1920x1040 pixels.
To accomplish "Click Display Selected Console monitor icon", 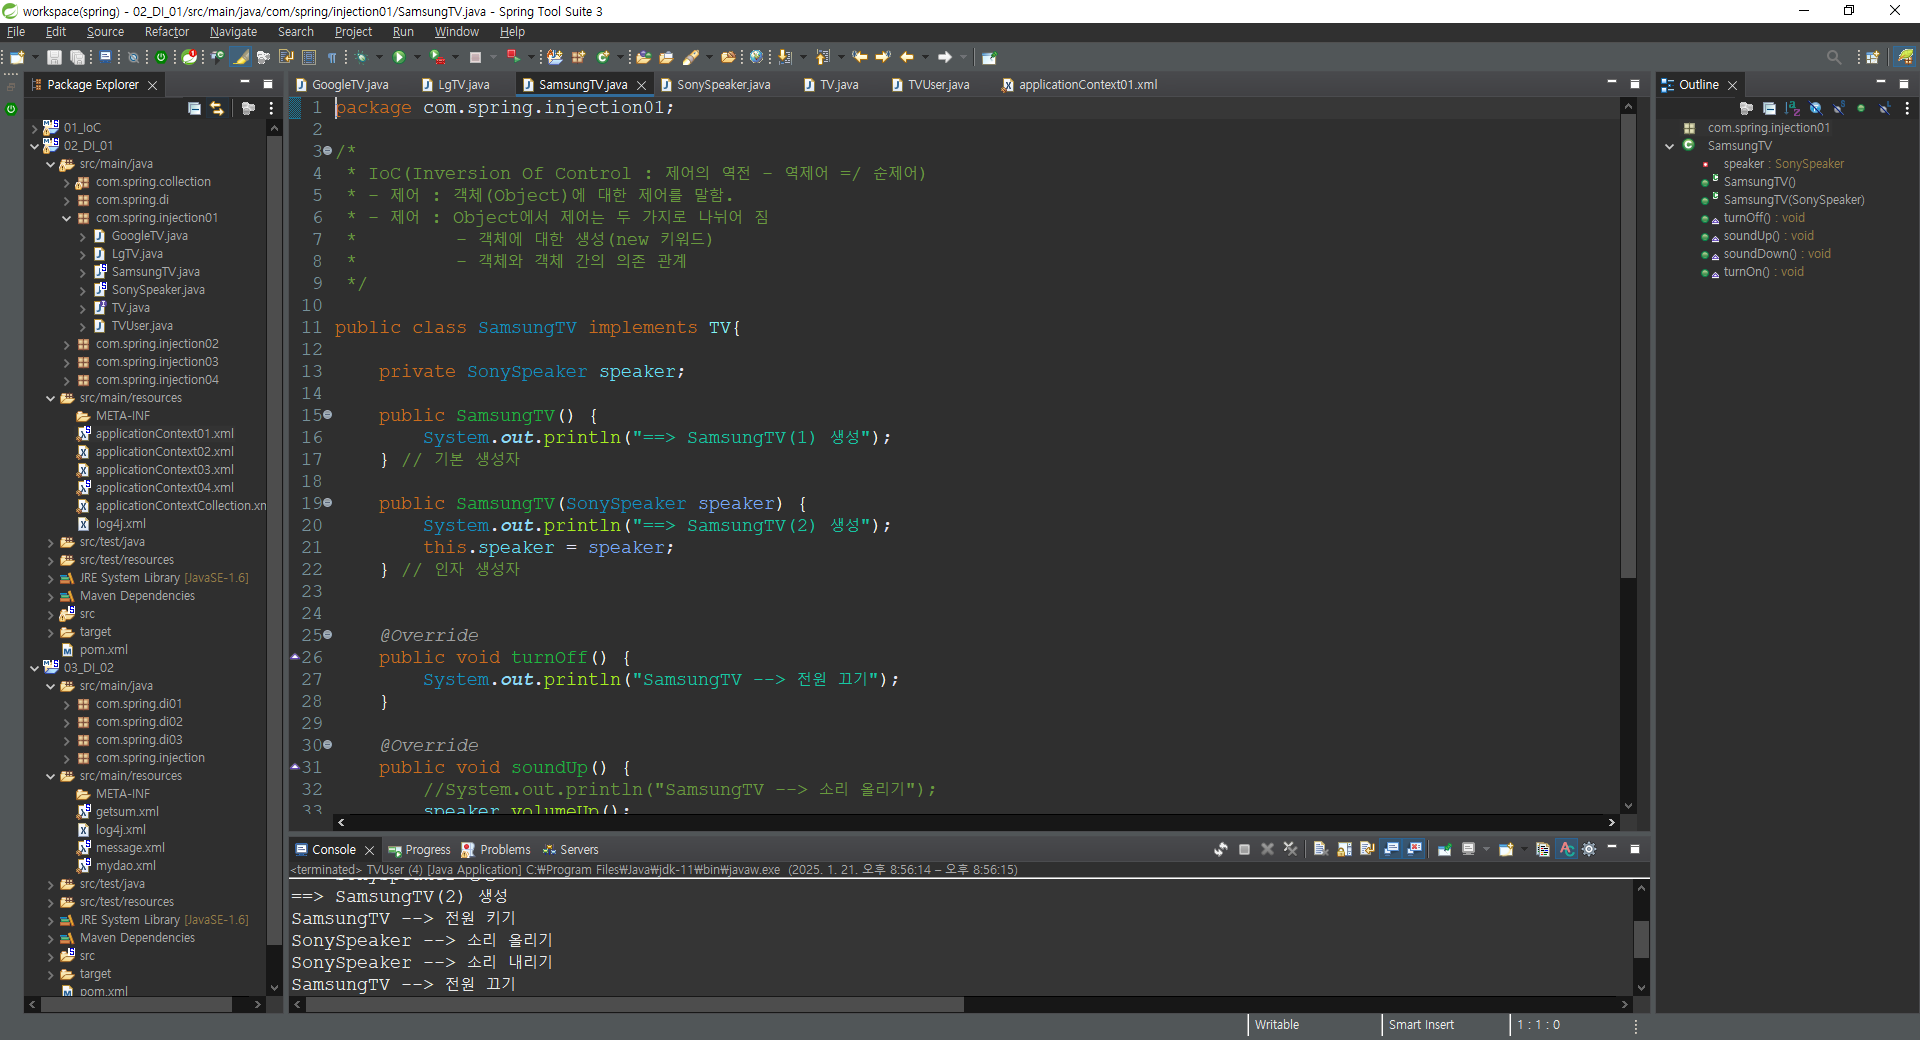I will [1468, 849].
